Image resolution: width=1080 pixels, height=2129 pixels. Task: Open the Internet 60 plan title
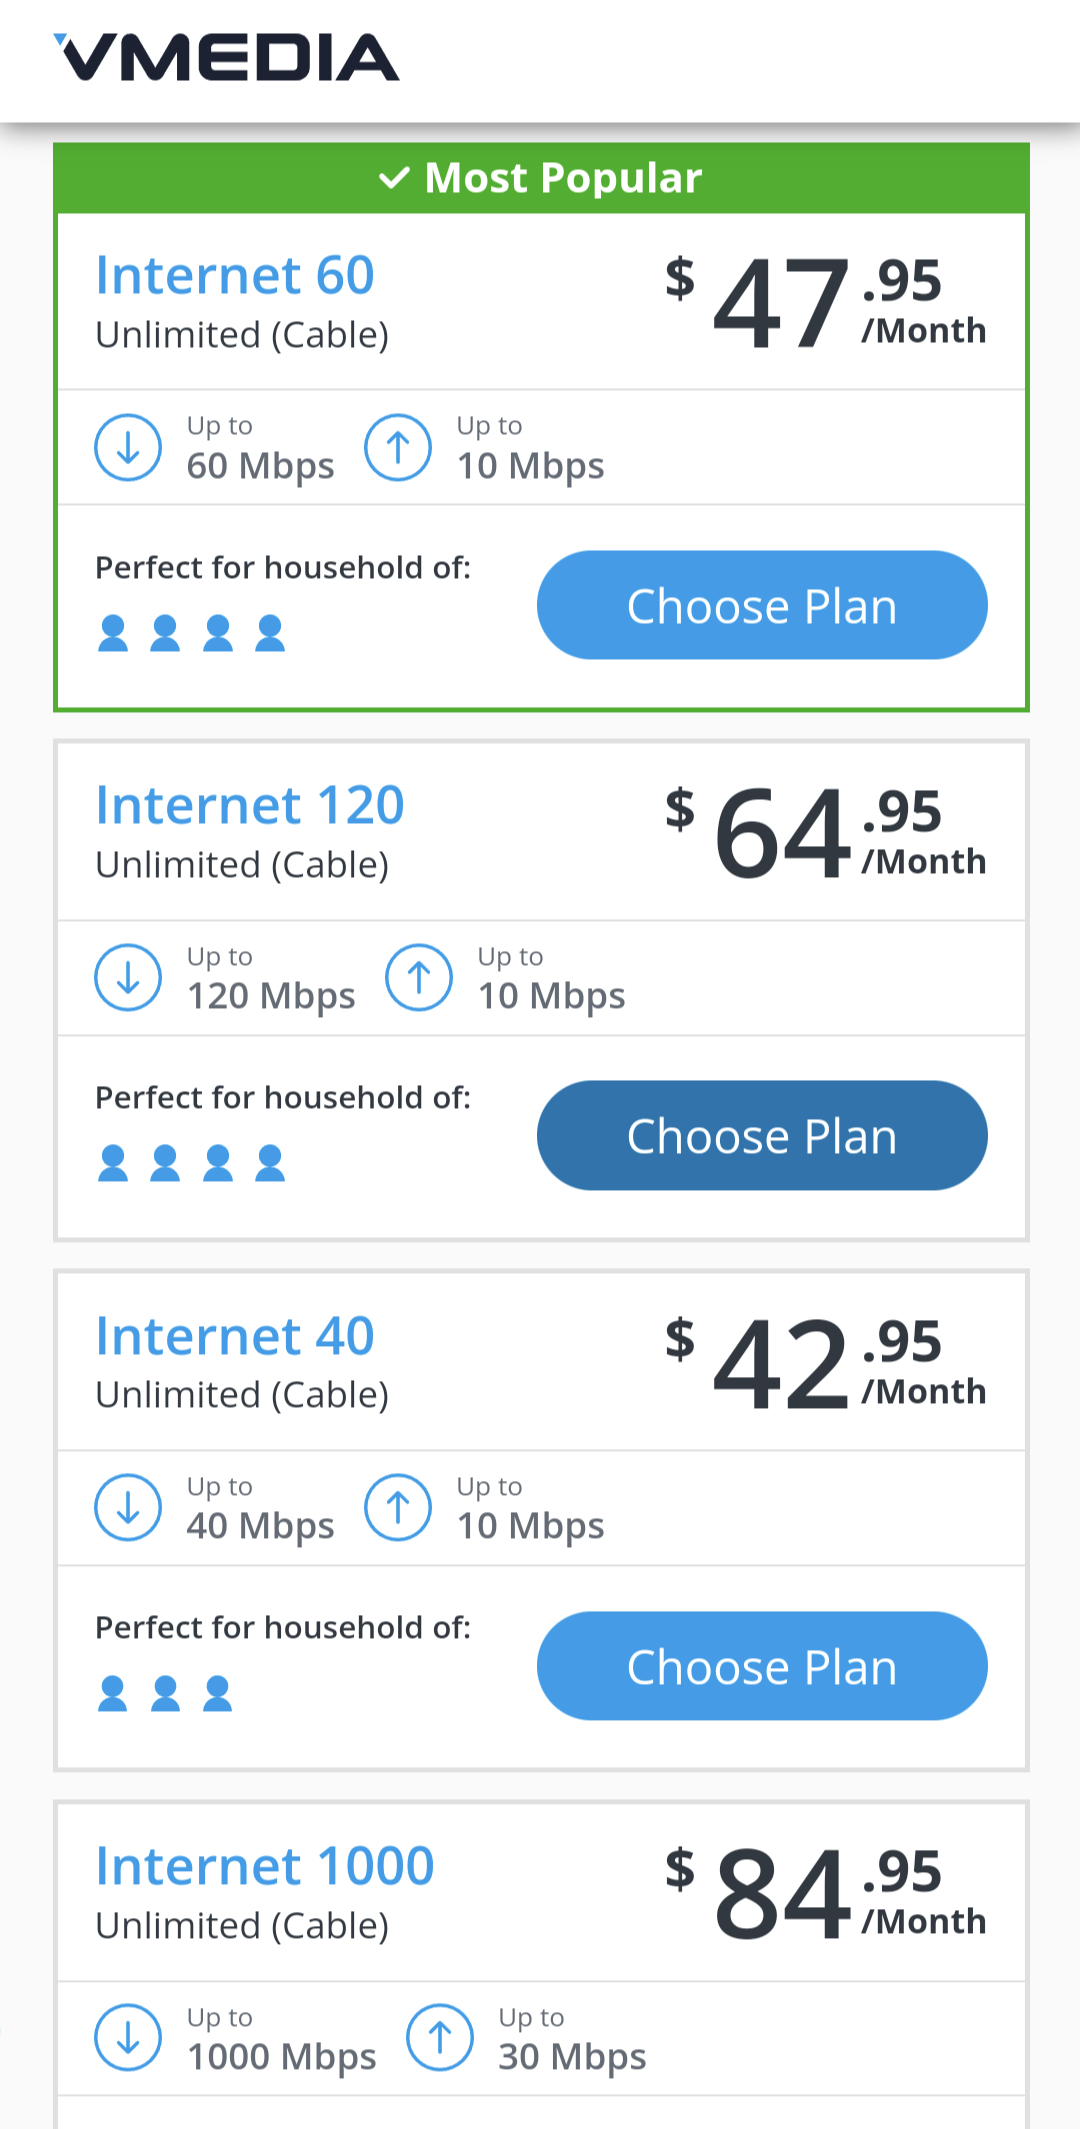[x=235, y=275]
